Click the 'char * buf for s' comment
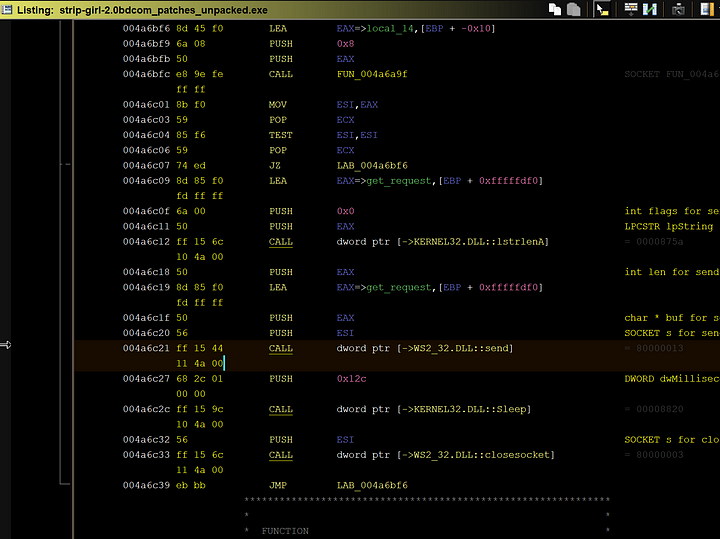The height and width of the screenshot is (539, 720). pyautogui.click(x=672, y=318)
